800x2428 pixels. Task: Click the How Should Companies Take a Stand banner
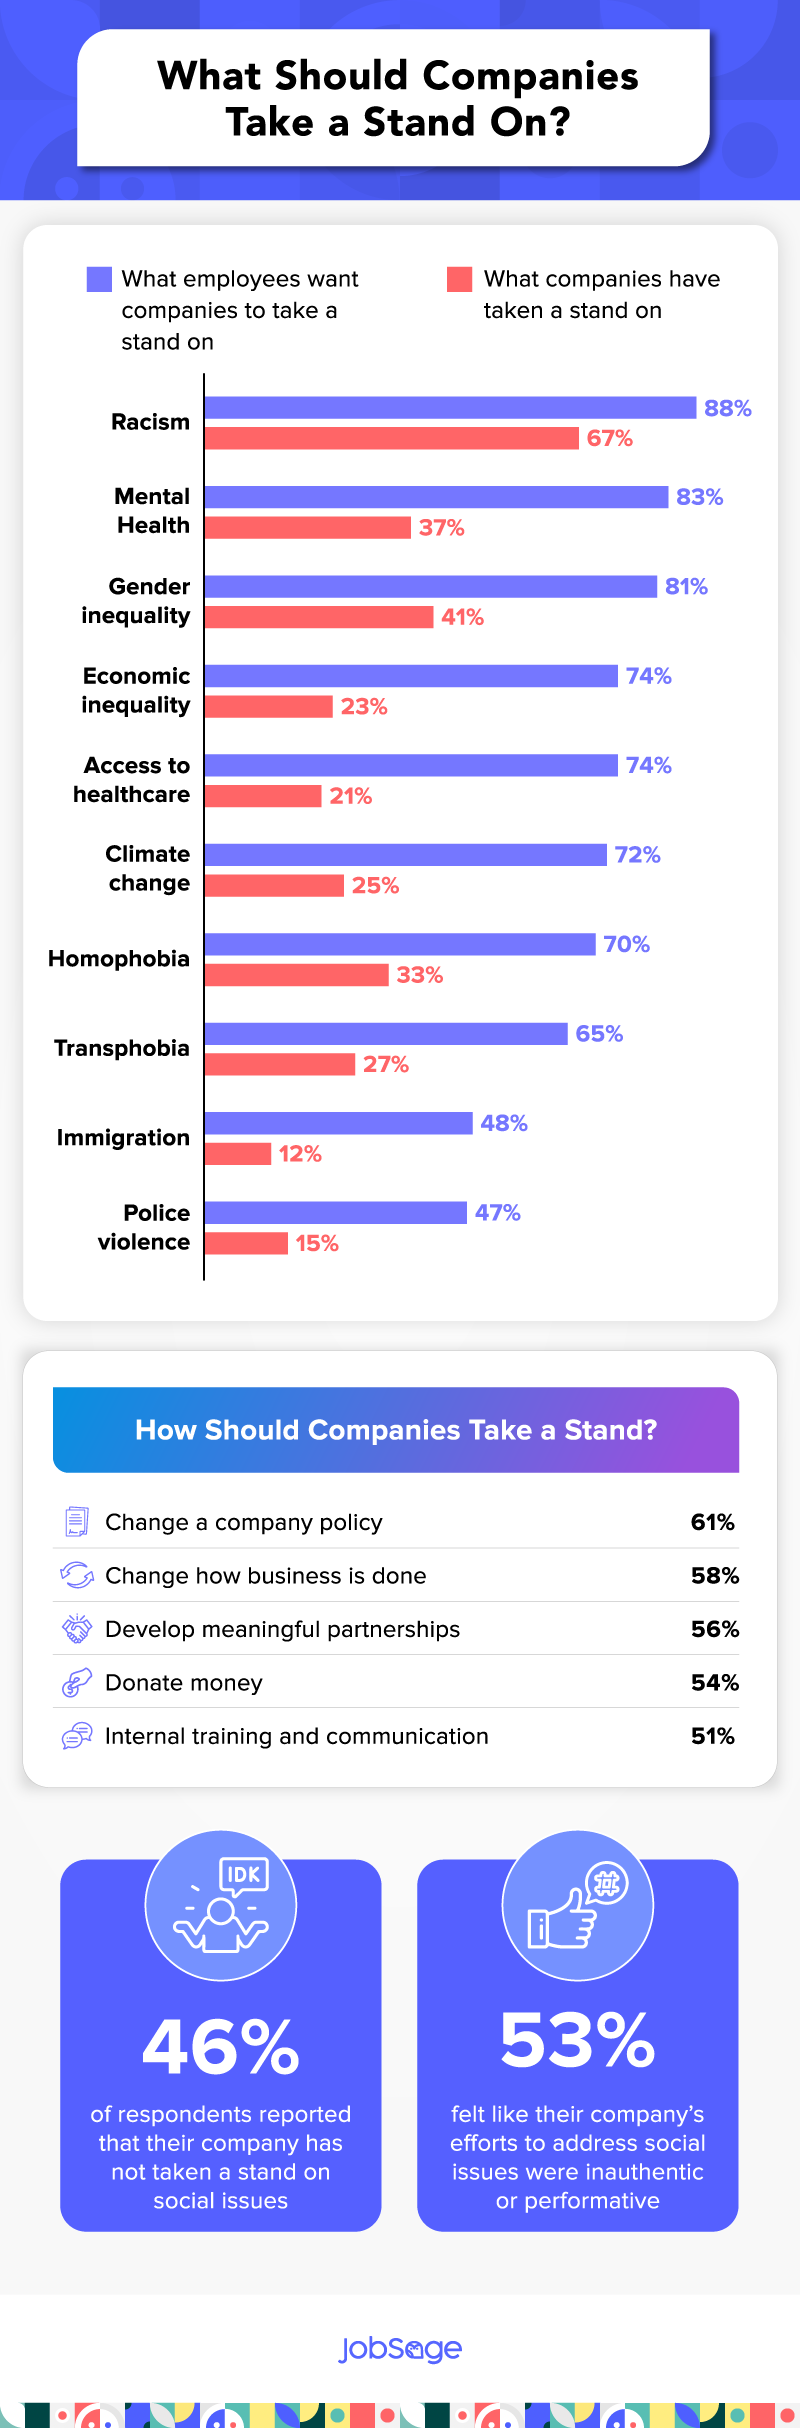click(x=396, y=1430)
